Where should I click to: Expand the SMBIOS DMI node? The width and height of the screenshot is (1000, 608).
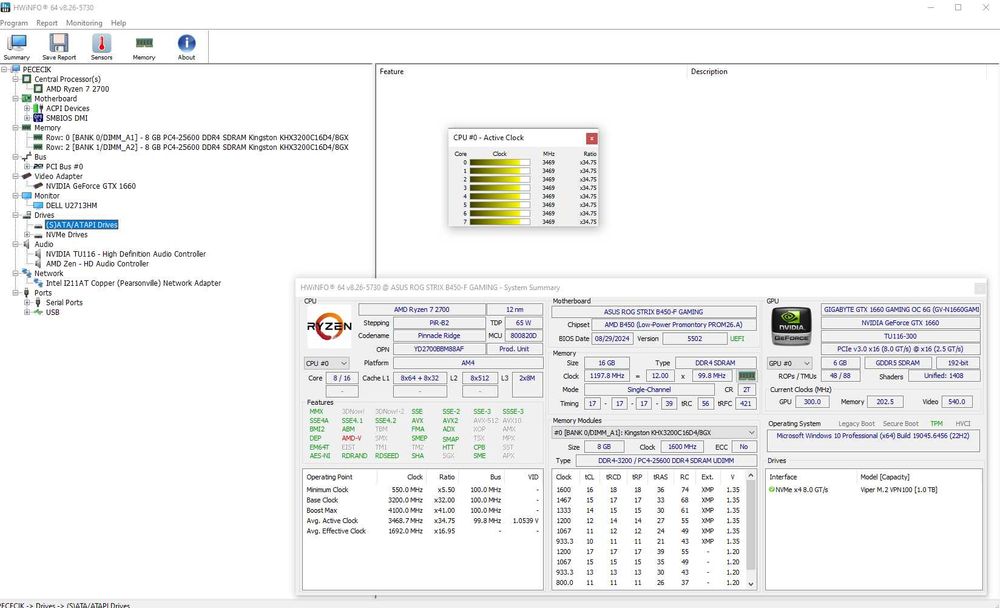(27, 118)
